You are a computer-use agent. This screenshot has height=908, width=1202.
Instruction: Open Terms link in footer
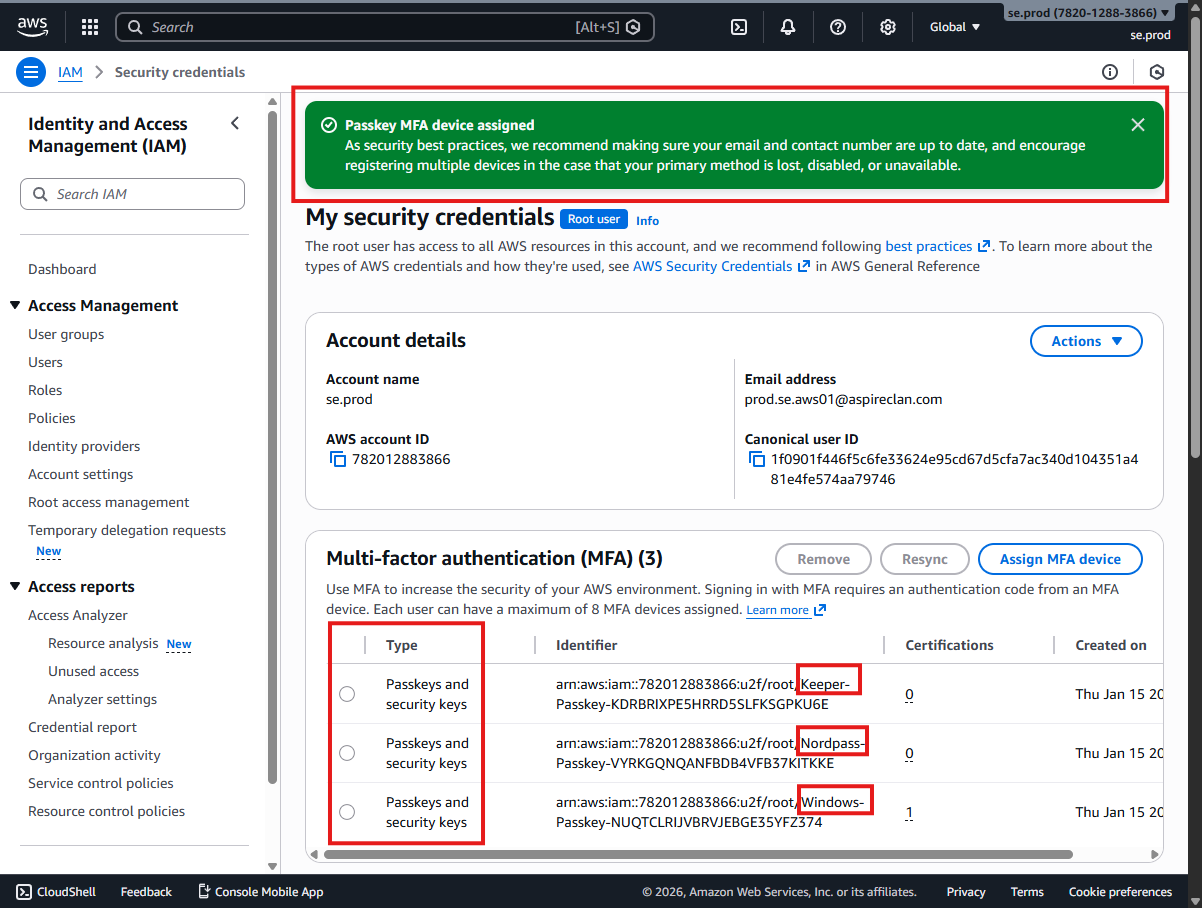click(1027, 891)
